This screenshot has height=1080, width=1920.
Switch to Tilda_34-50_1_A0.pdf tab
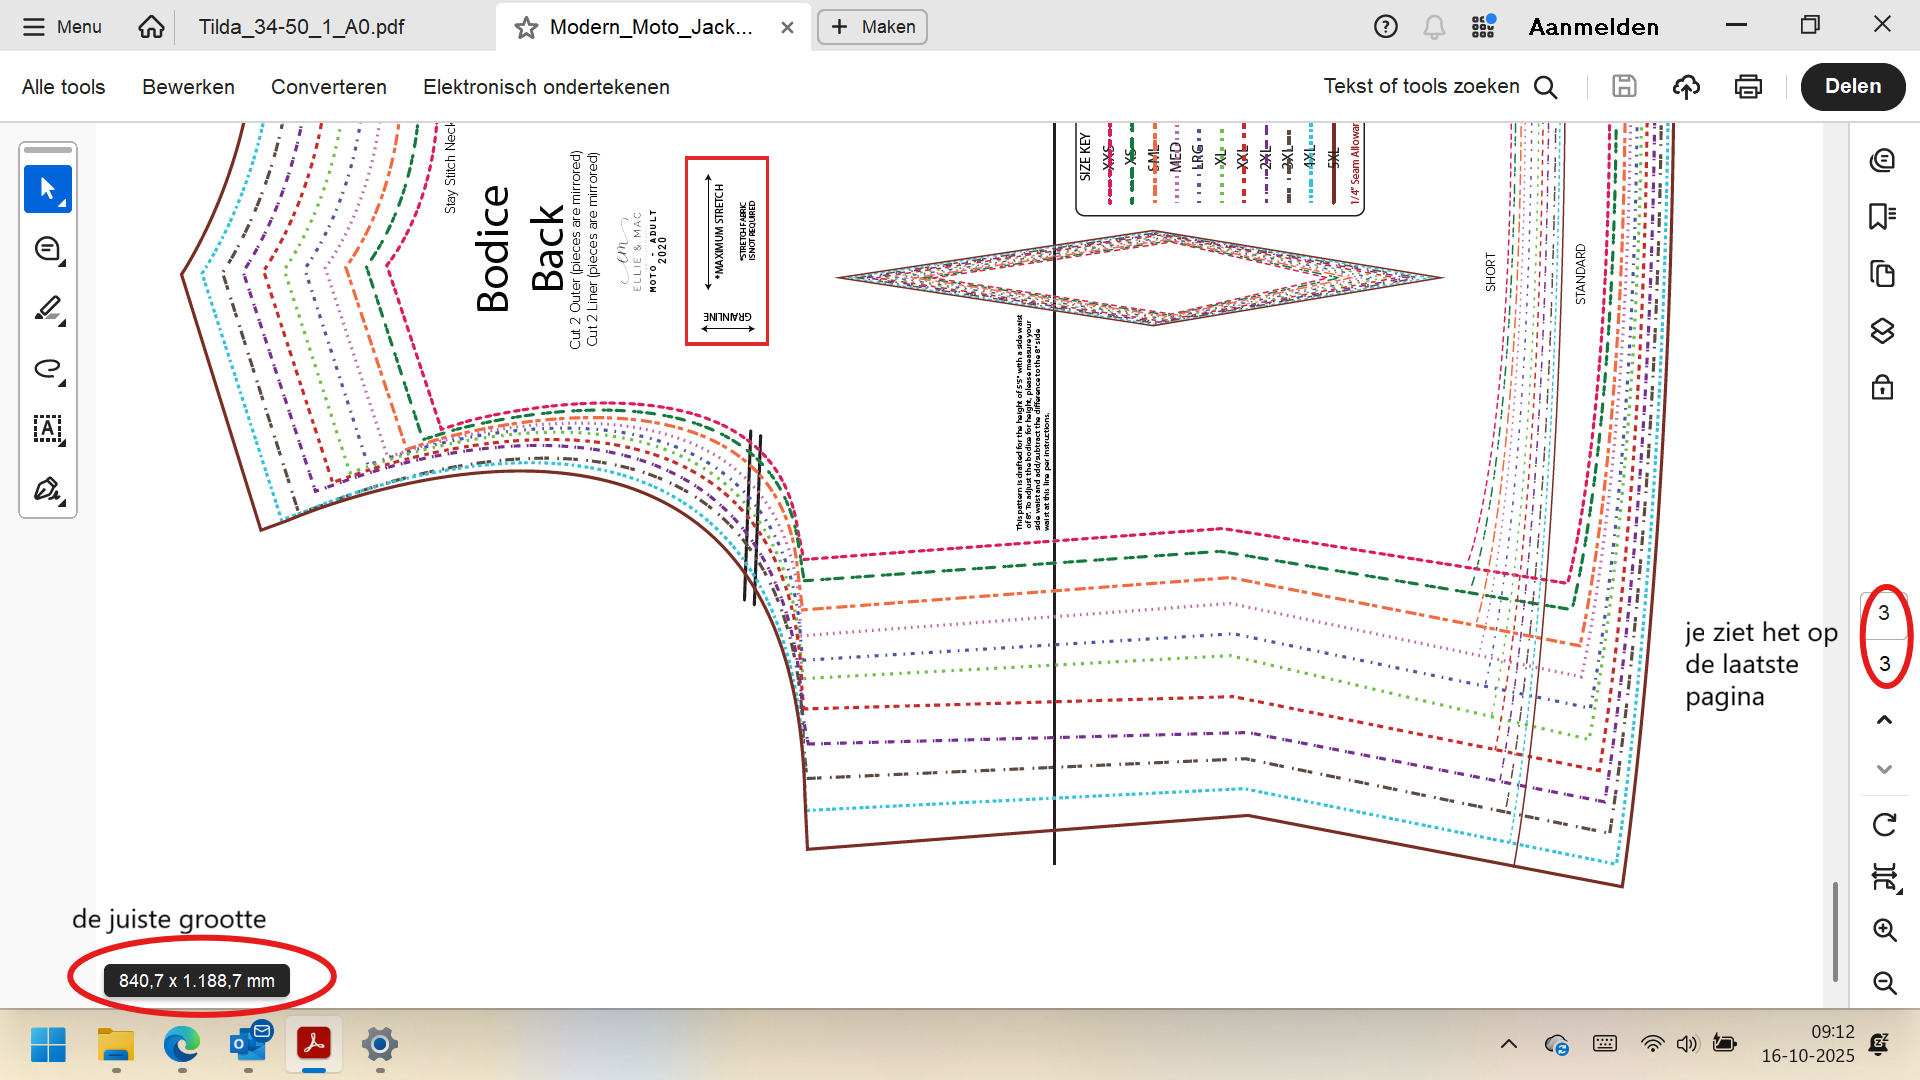tap(301, 27)
